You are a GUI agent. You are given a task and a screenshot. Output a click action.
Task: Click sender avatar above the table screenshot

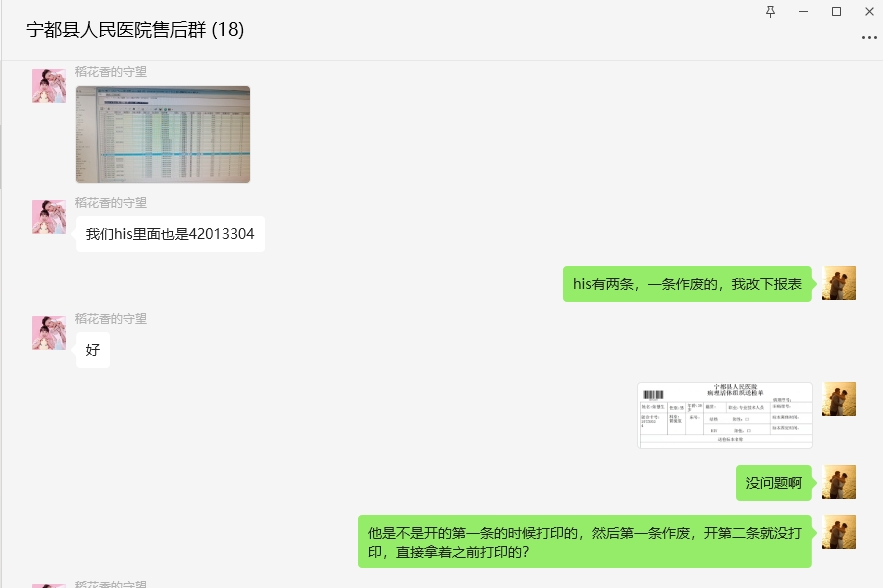49,86
